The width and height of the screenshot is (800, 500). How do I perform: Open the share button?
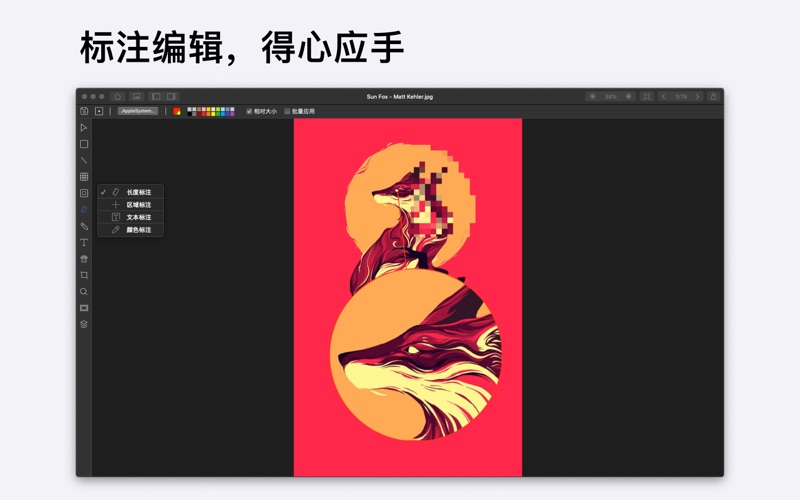[x=713, y=96]
